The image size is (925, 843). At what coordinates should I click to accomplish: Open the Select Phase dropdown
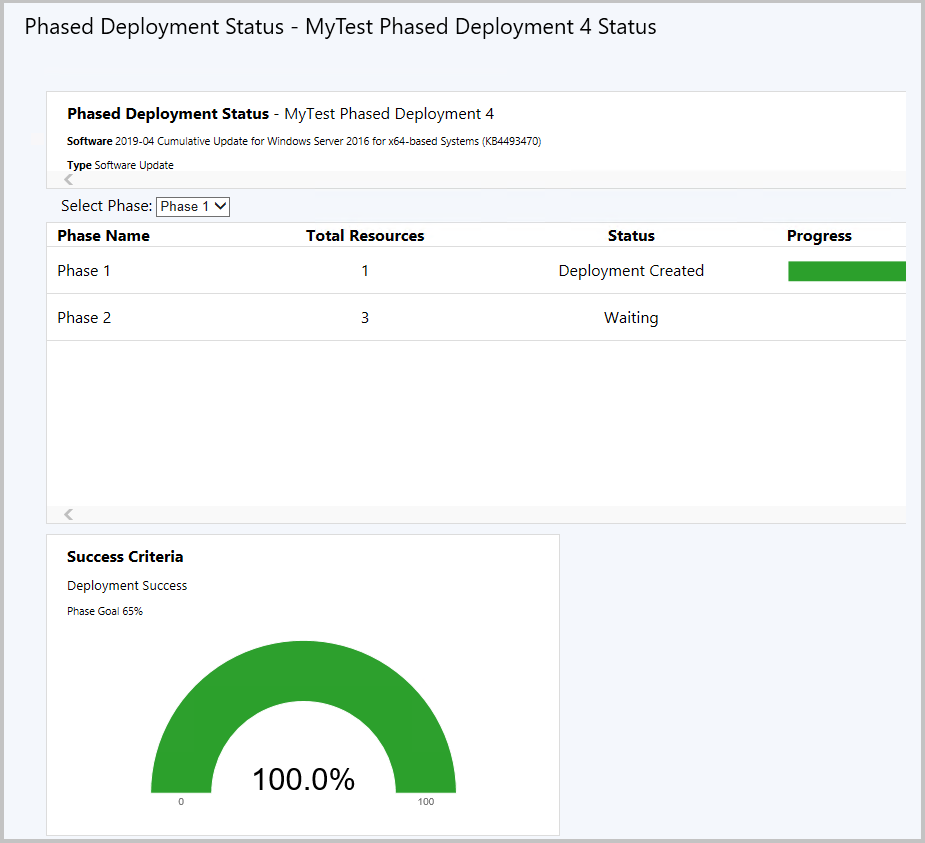pos(194,206)
